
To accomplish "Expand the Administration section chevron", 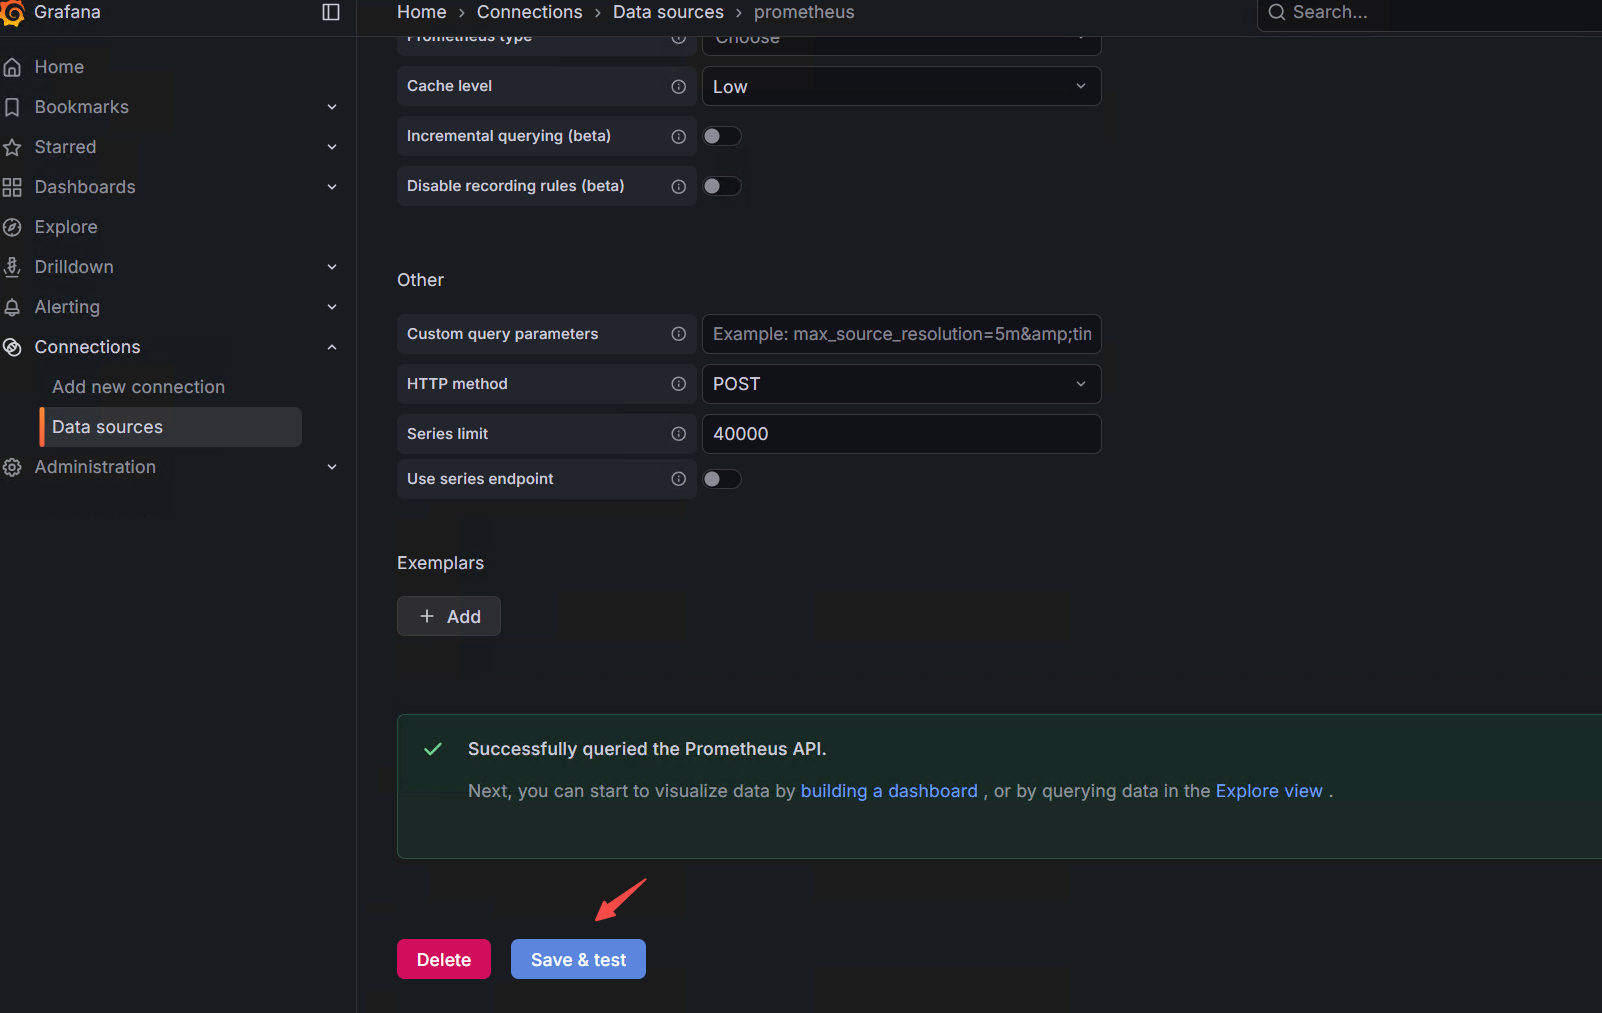I will pyautogui.click(x=332, y=467).
